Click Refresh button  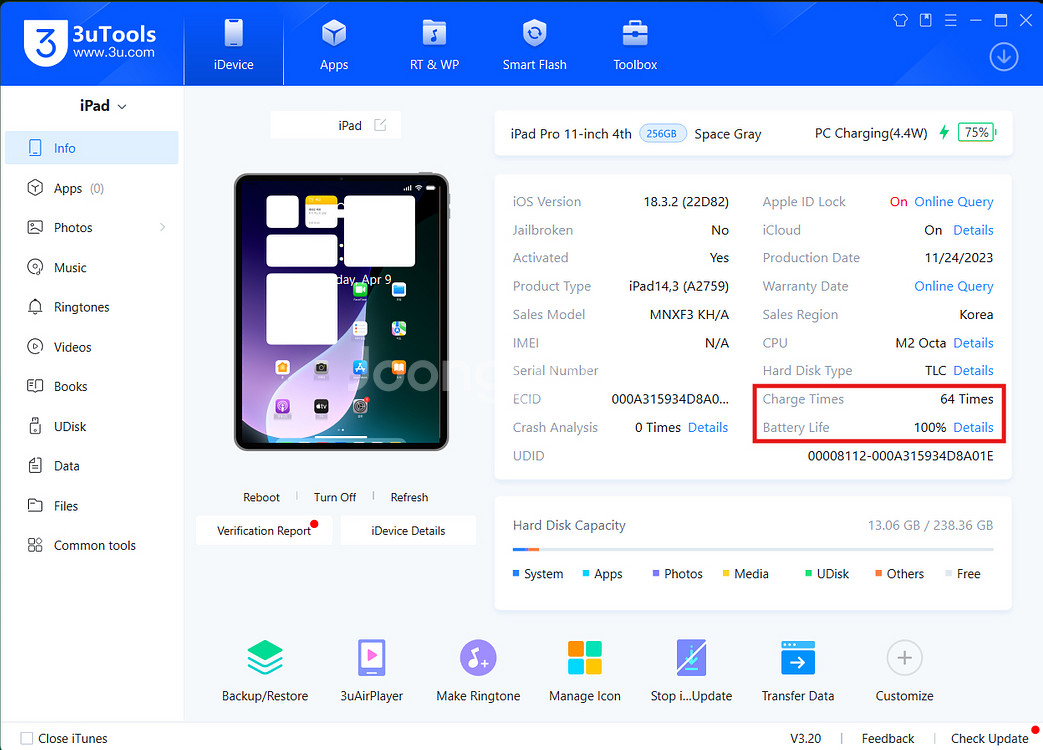click(409, 497)
